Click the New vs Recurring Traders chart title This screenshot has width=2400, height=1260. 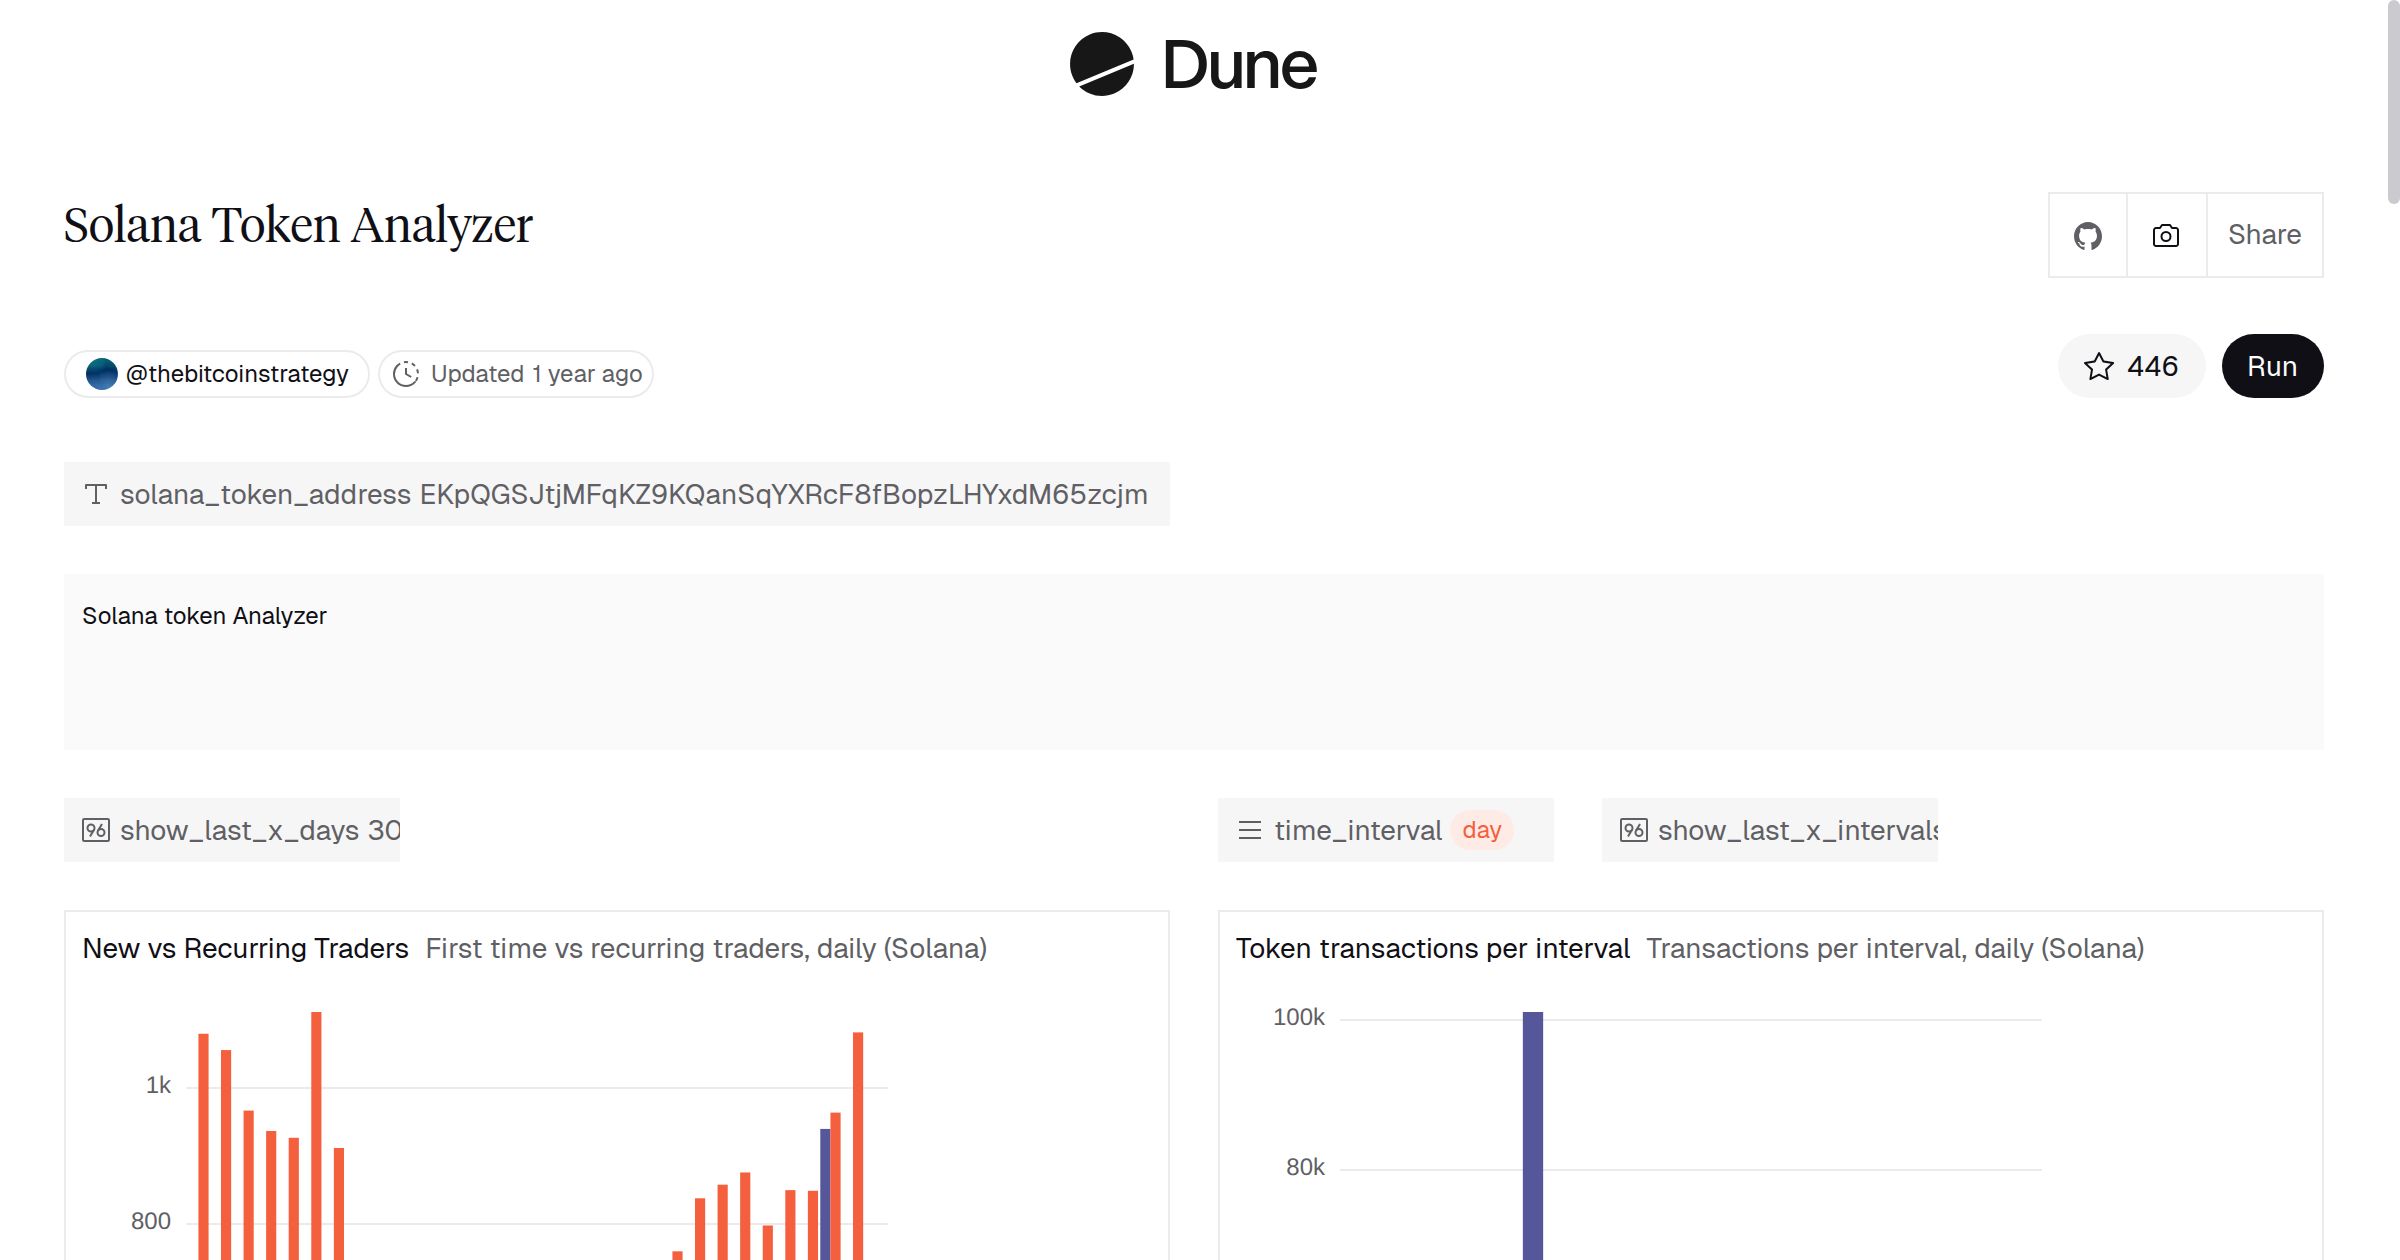(x=245, y=948)
